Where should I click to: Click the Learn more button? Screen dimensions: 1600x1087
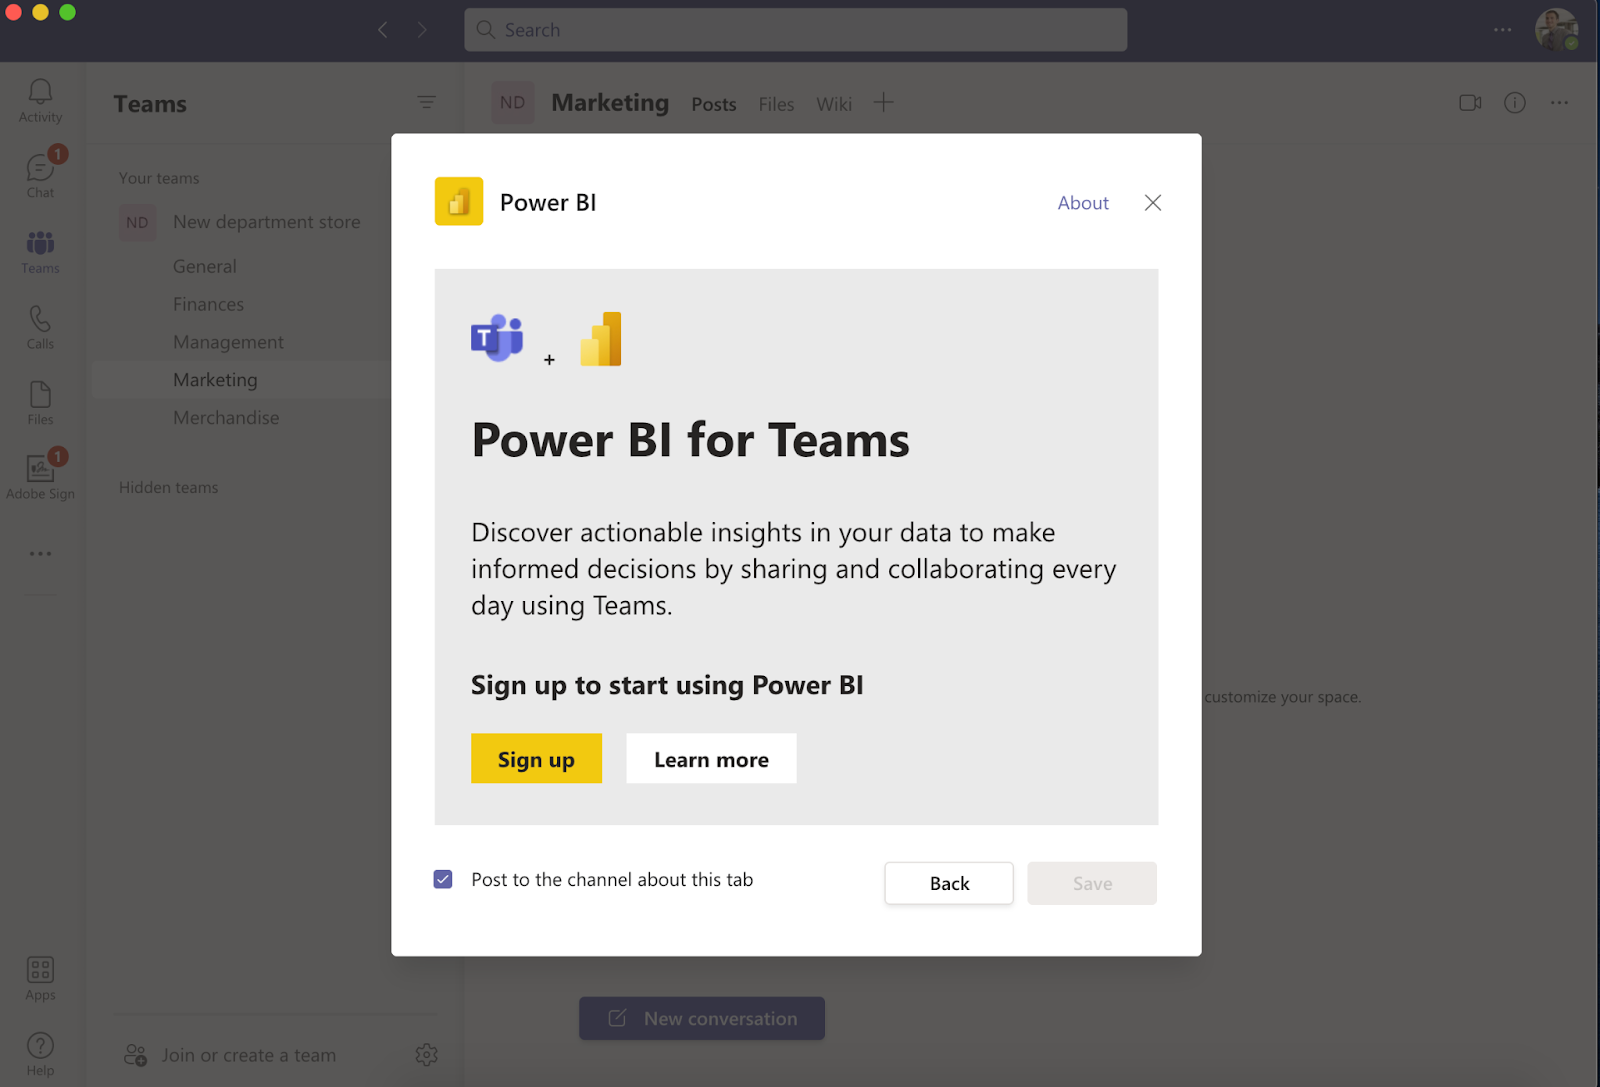click(711, 759)
